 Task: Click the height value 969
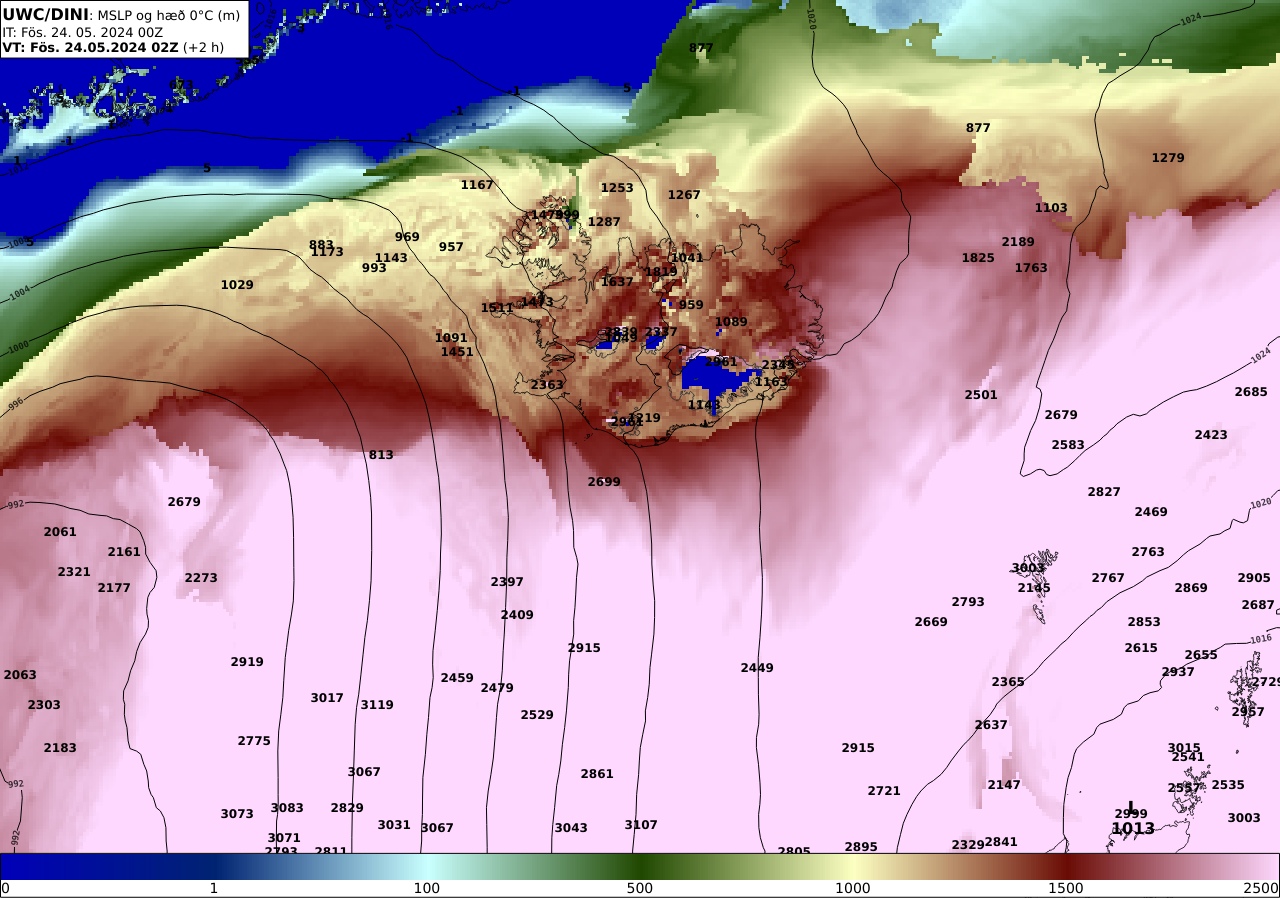tap(407, 237)
